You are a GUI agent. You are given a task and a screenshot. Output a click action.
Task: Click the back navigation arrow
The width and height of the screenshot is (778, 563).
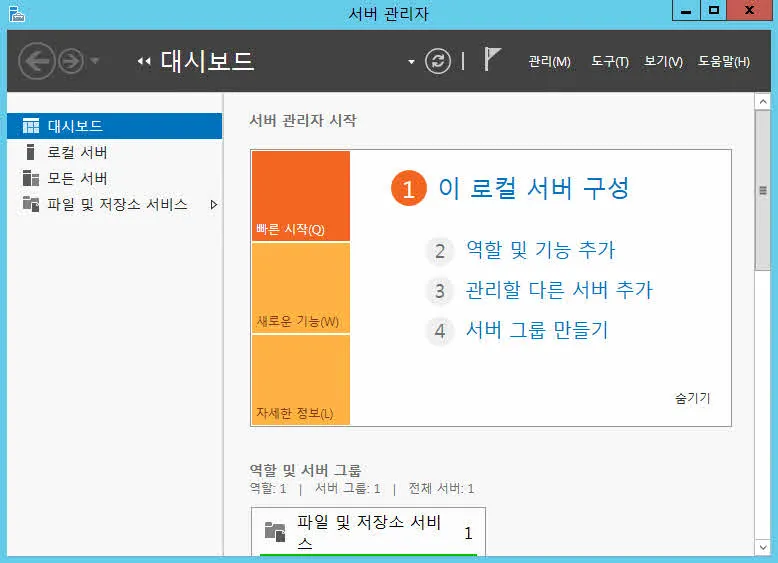36,61
